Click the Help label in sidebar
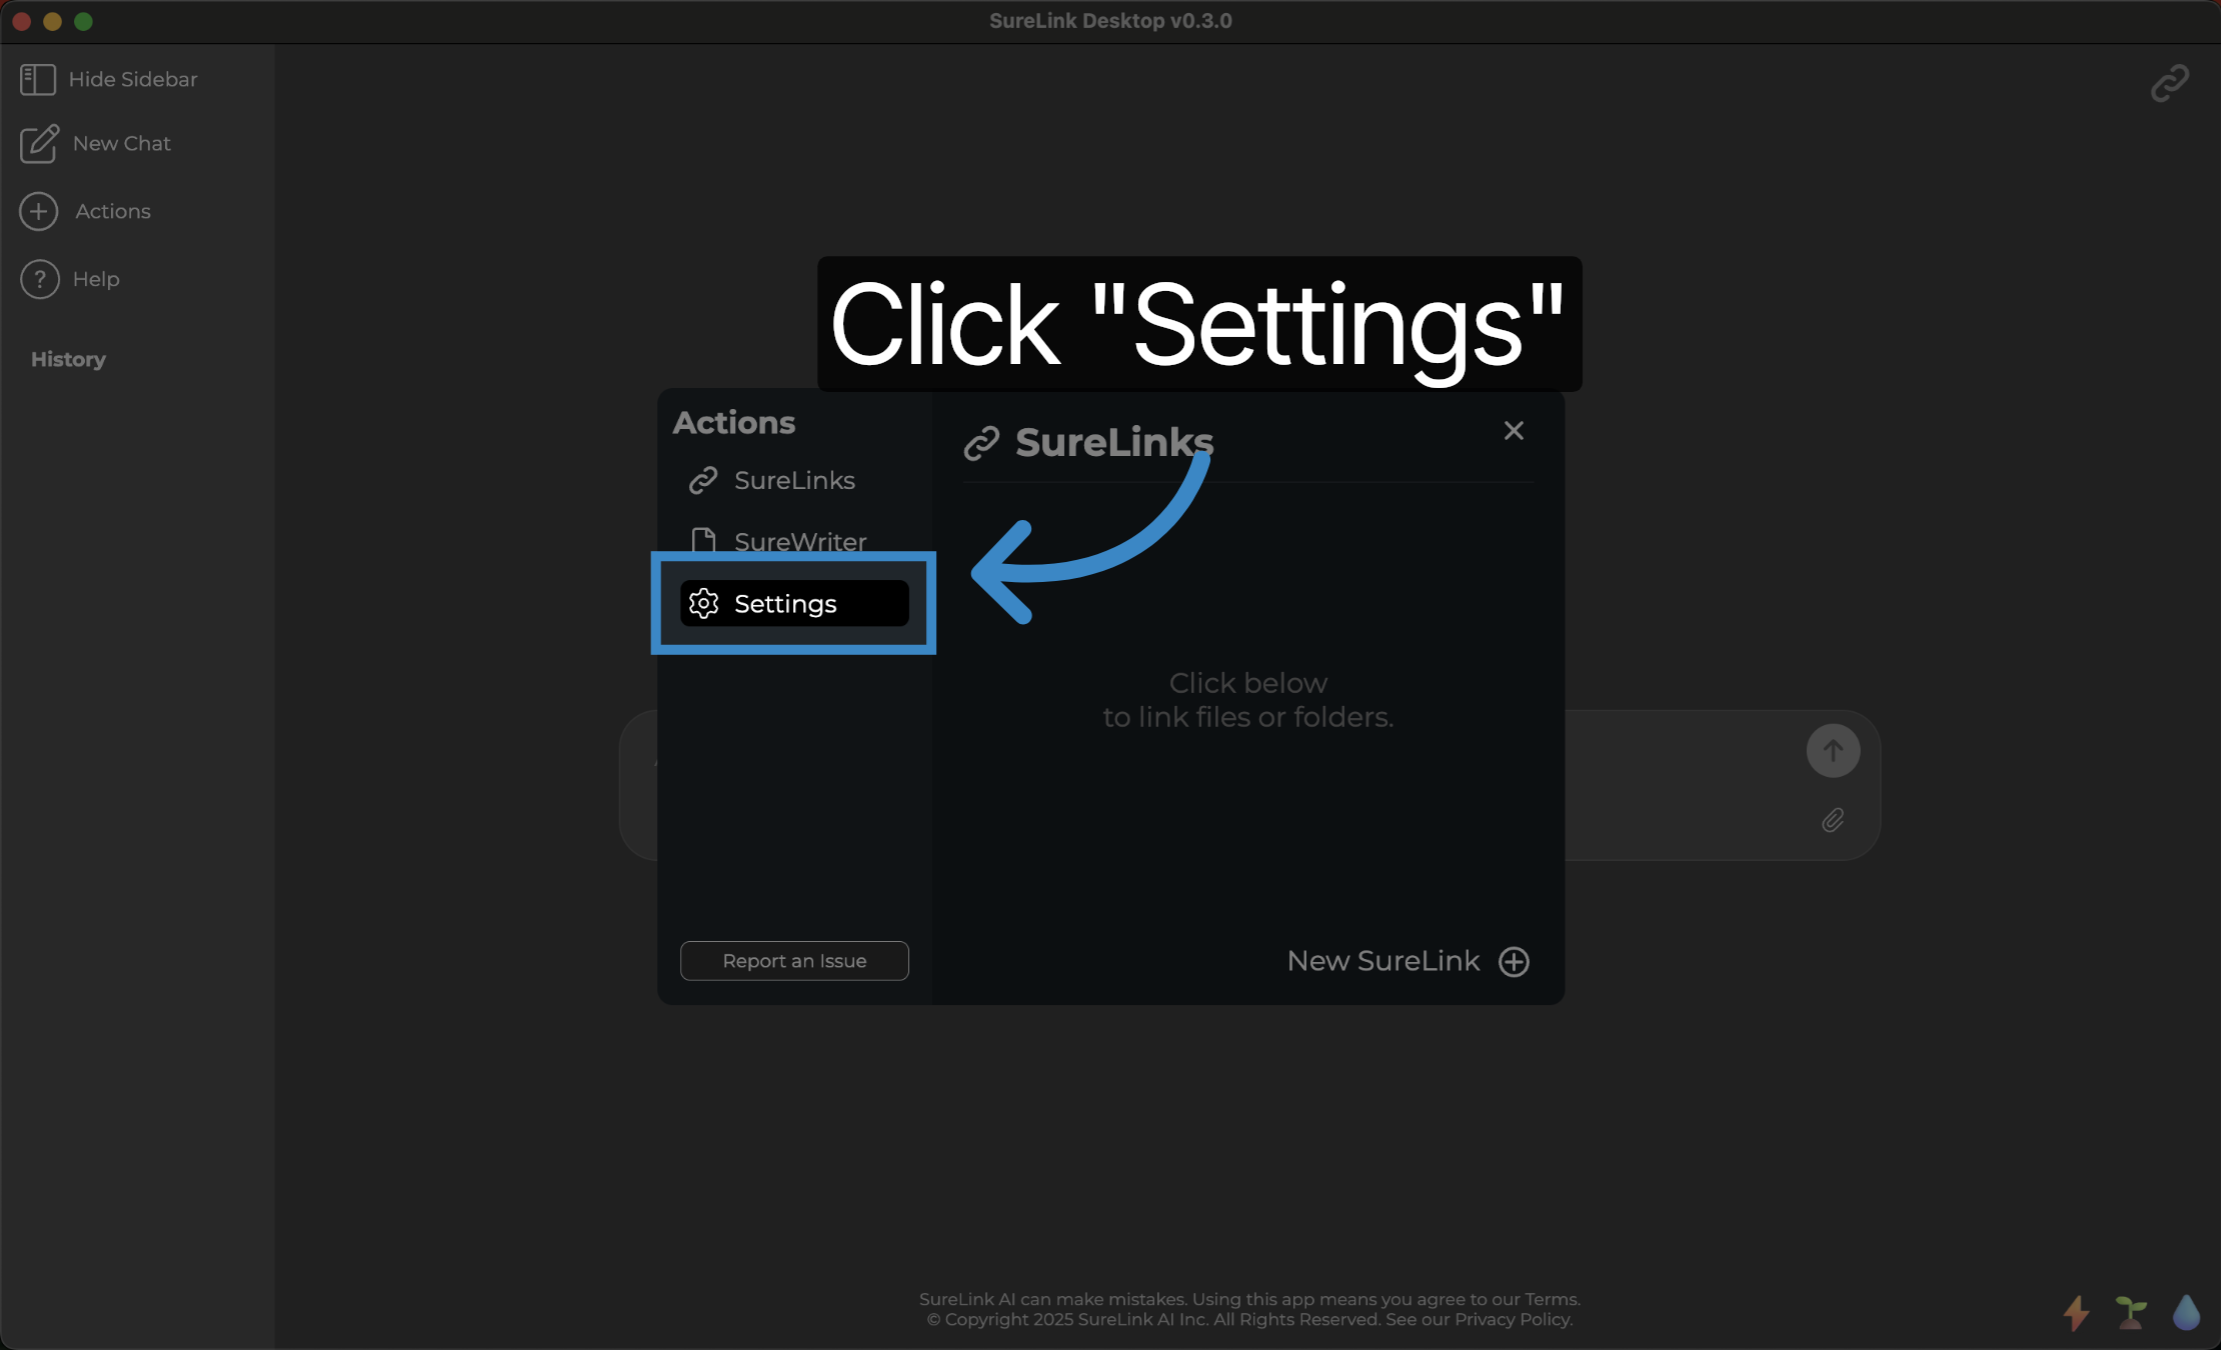Screen dimensions: 2221x1350 (x=96, y=279)
